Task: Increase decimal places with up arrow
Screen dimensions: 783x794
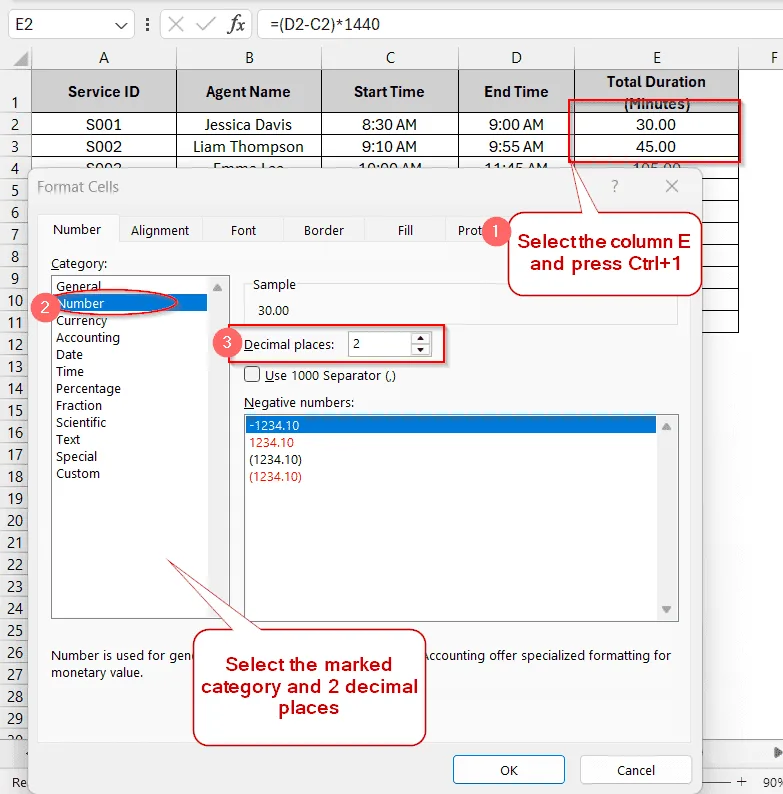Action: coord(420,338)
